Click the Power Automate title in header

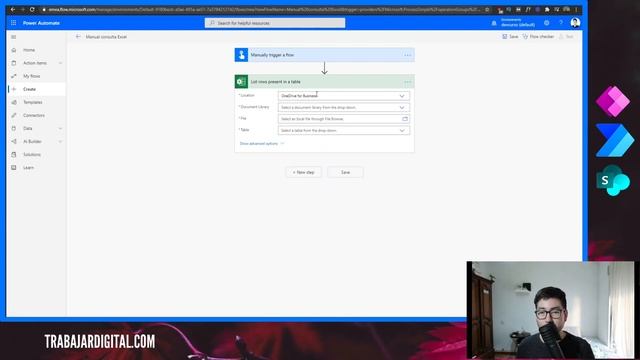[41, 23]
